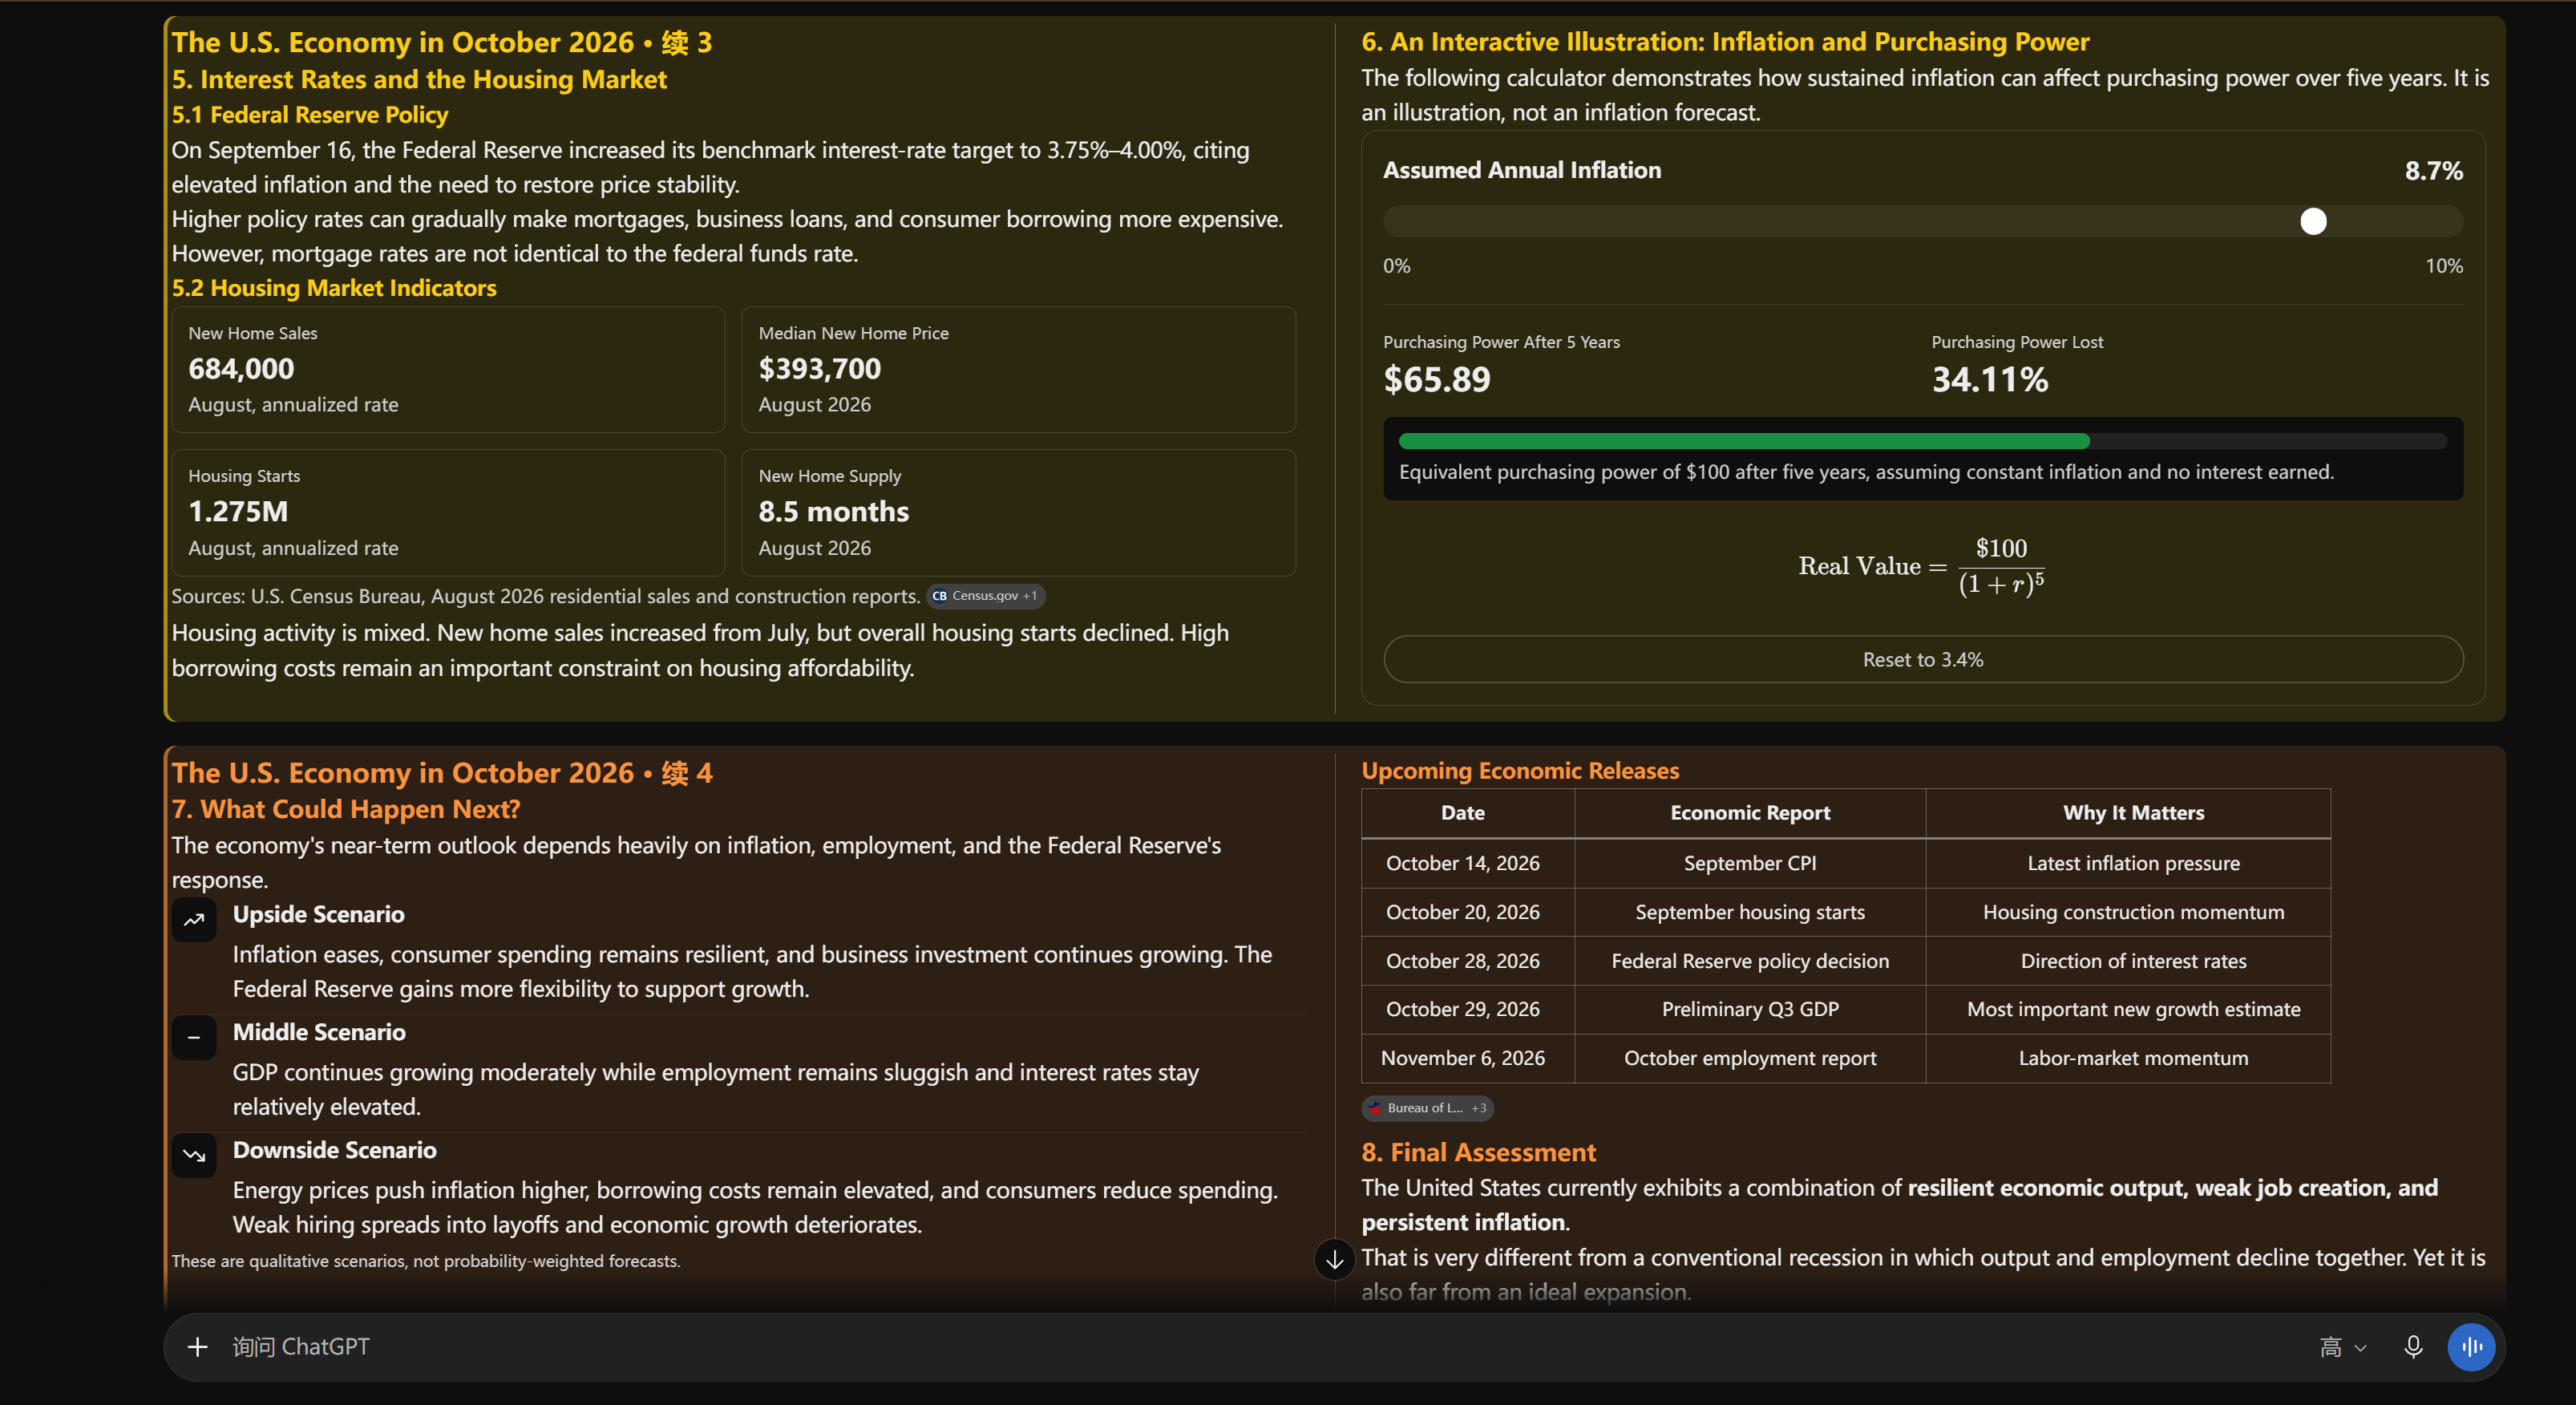Click the Real Value formula
This screenshot has width=2576, height=1405.
(1921, 566)
